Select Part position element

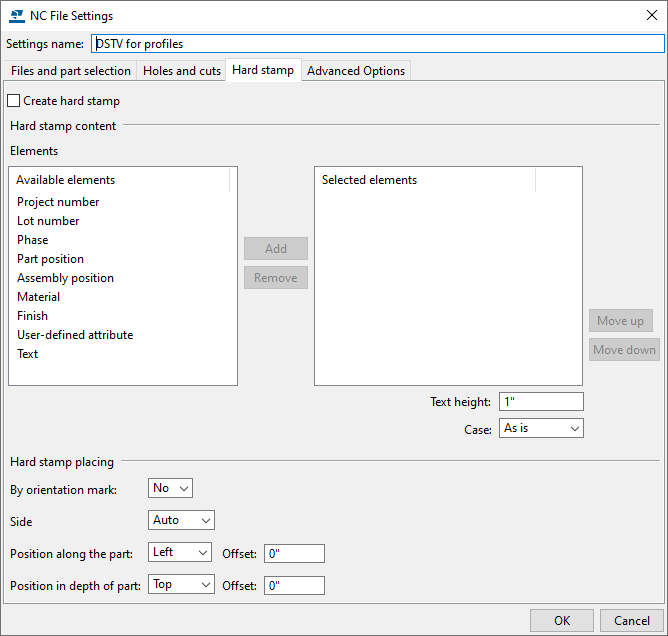pyautogui.click(x=50, y=259)
